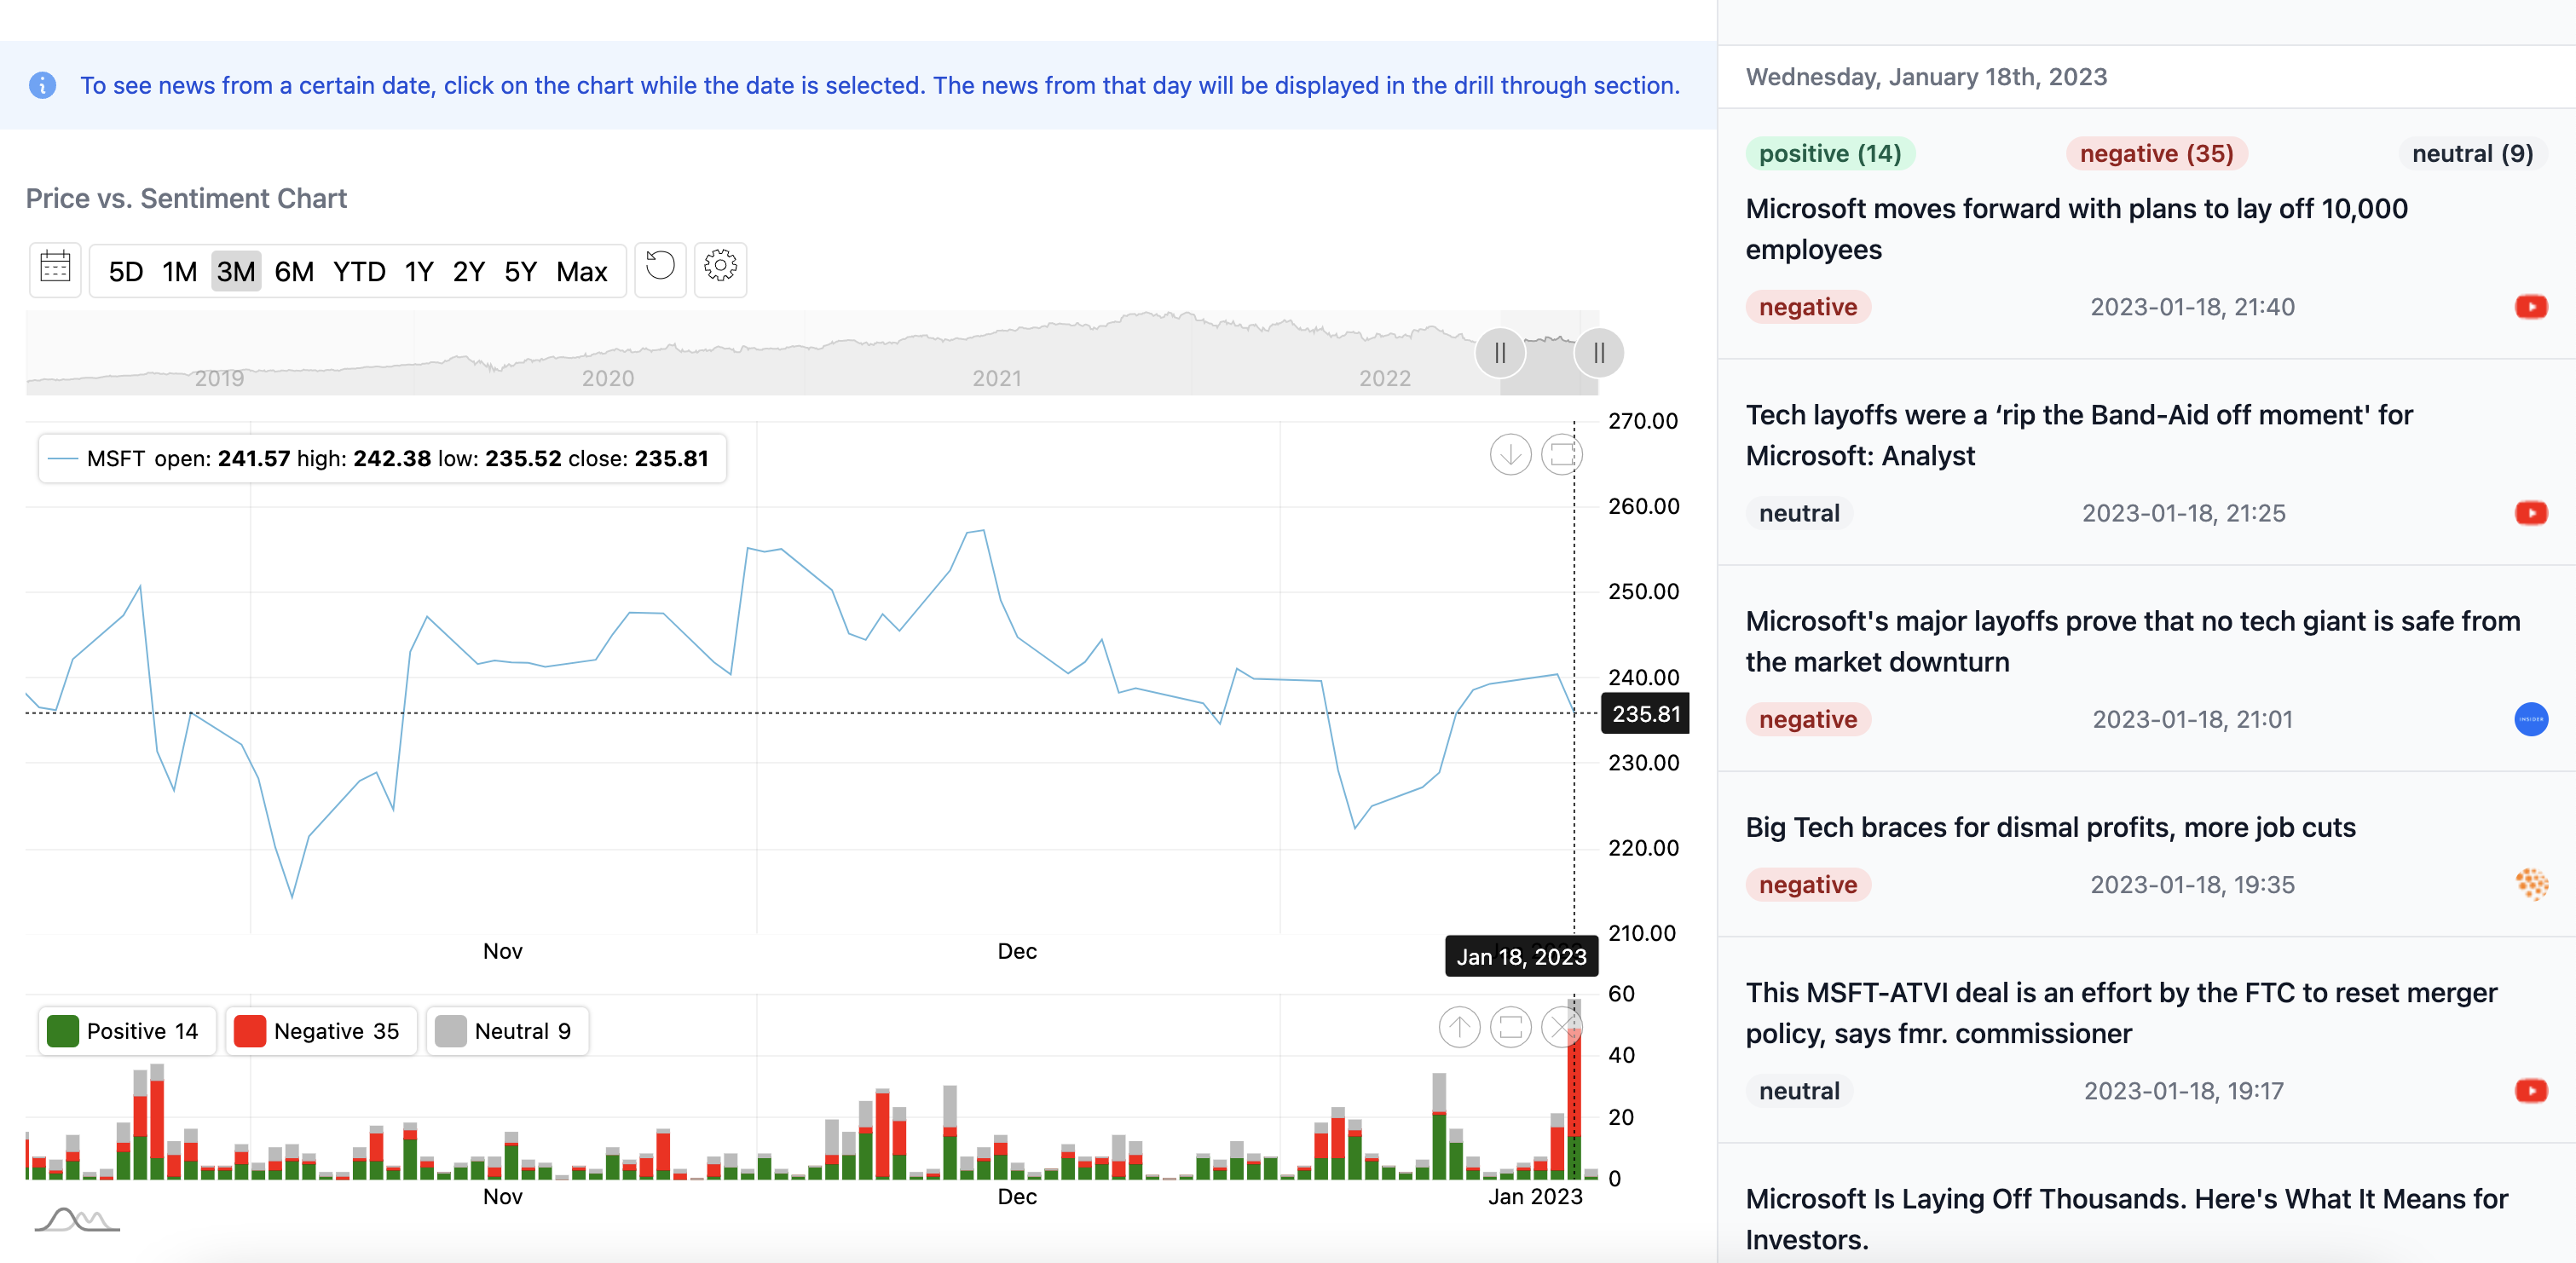Click right handle of navigator range slider
The image size is (2576, 1263).
[1599, 353]
